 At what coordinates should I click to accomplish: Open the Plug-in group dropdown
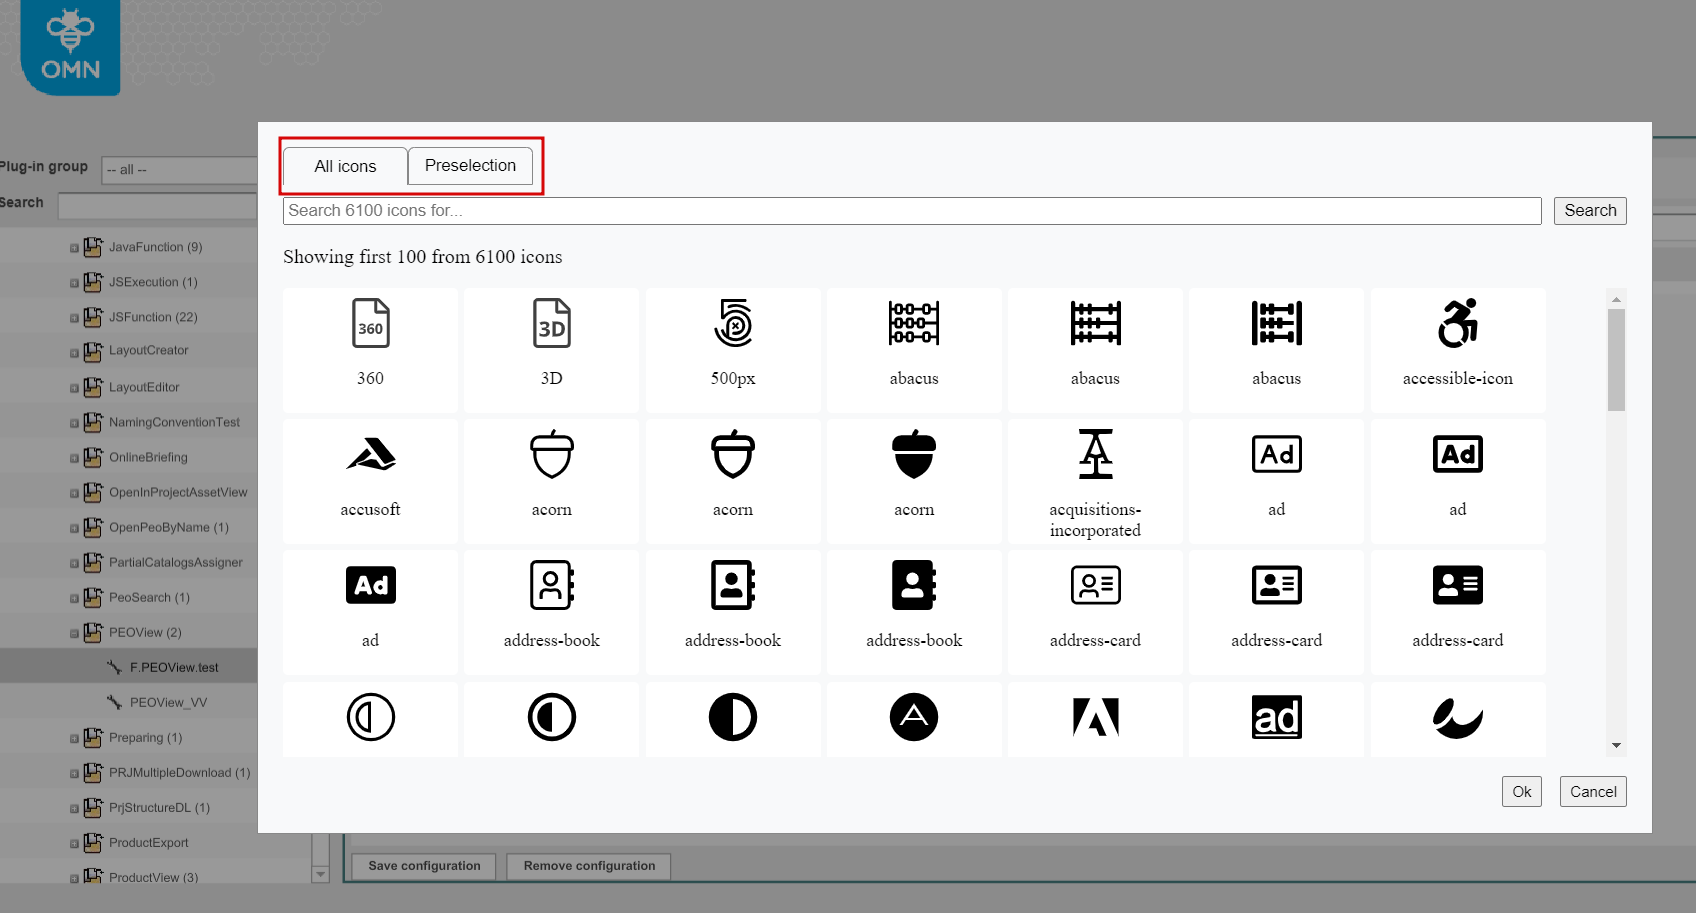point(180,169)
